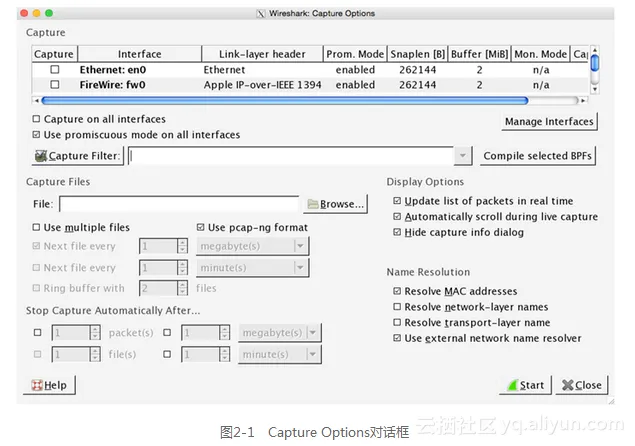
Task: Click the stop-after packet(s) spinner
Action: (x=76, y=333)
